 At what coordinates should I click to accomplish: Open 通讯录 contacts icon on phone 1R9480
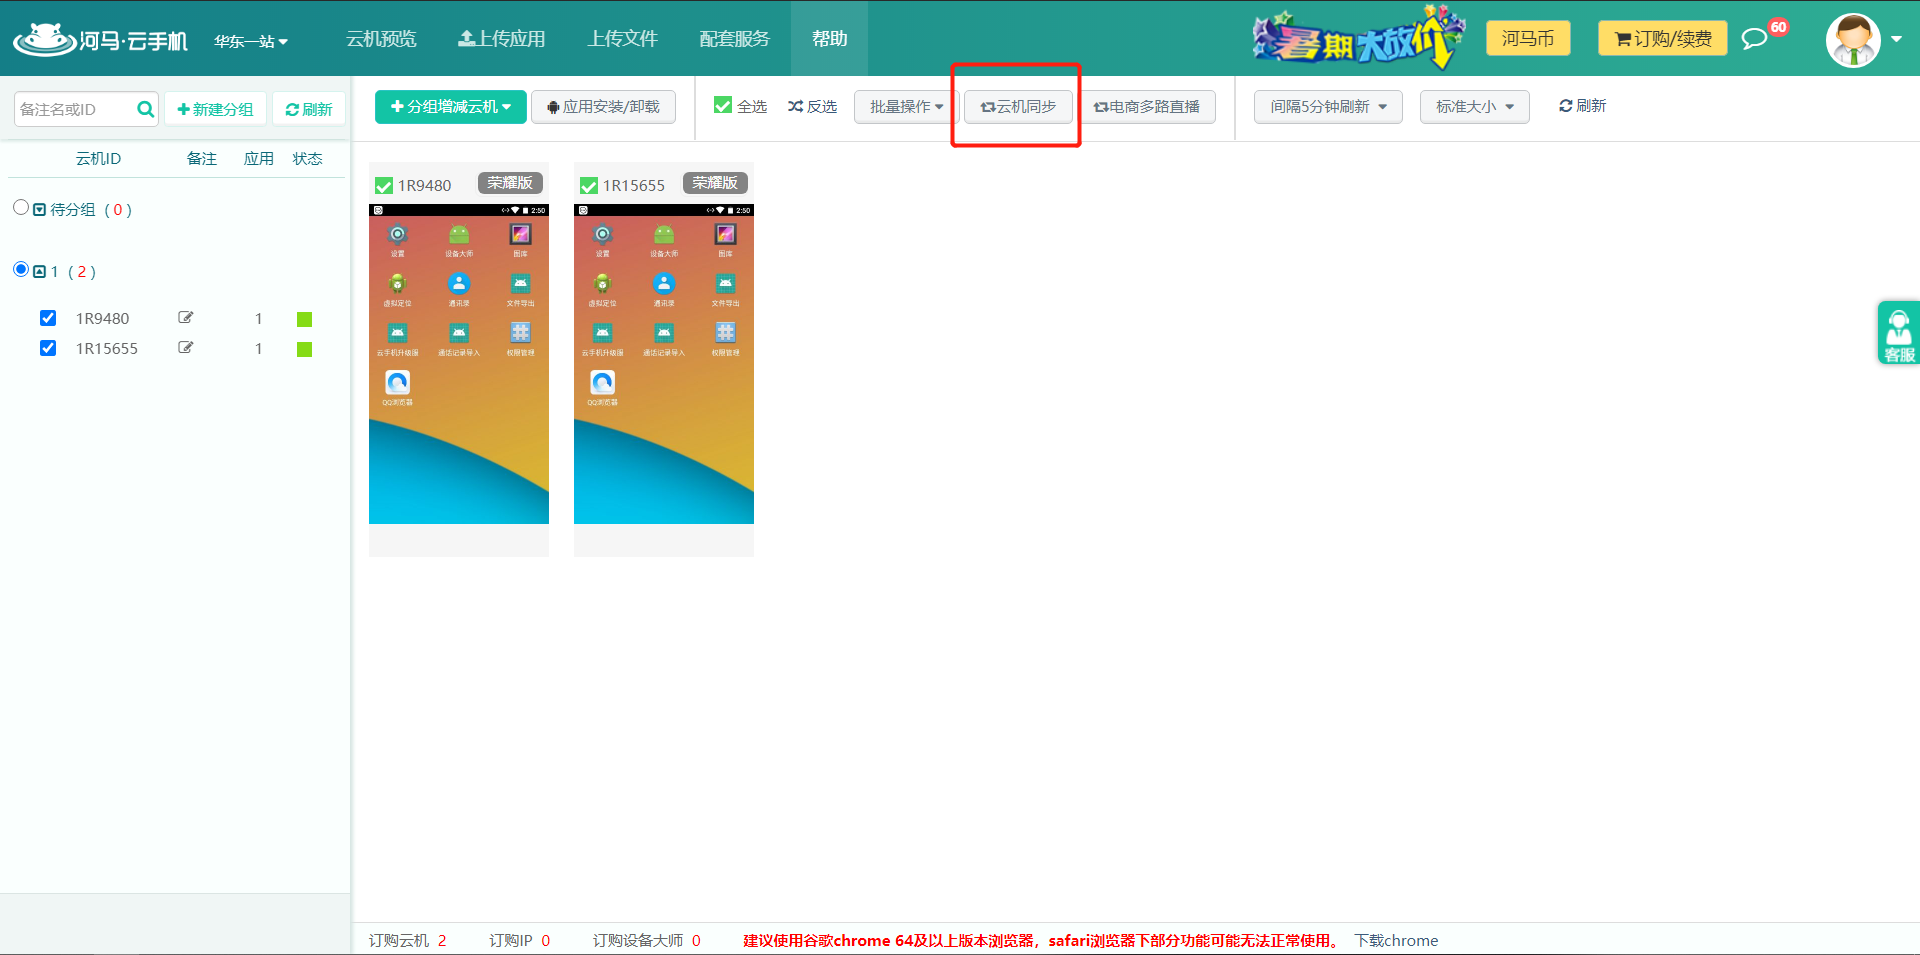tap(459, 284)
